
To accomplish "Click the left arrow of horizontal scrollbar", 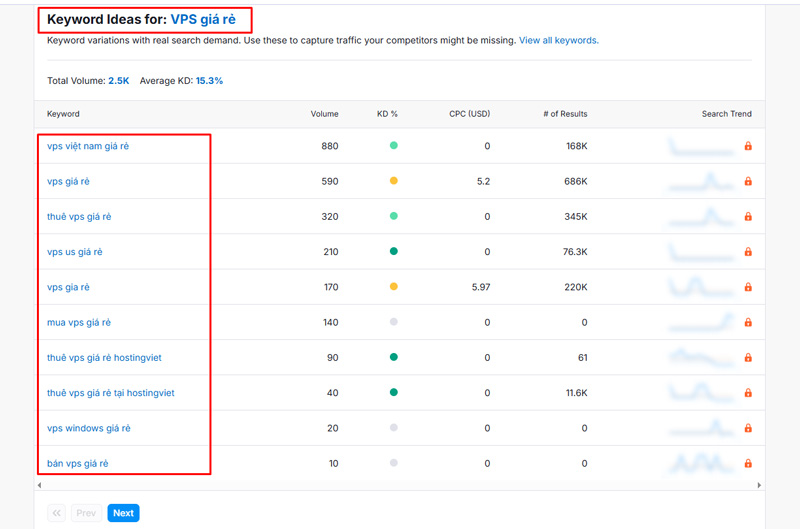I will coord(40,485).
